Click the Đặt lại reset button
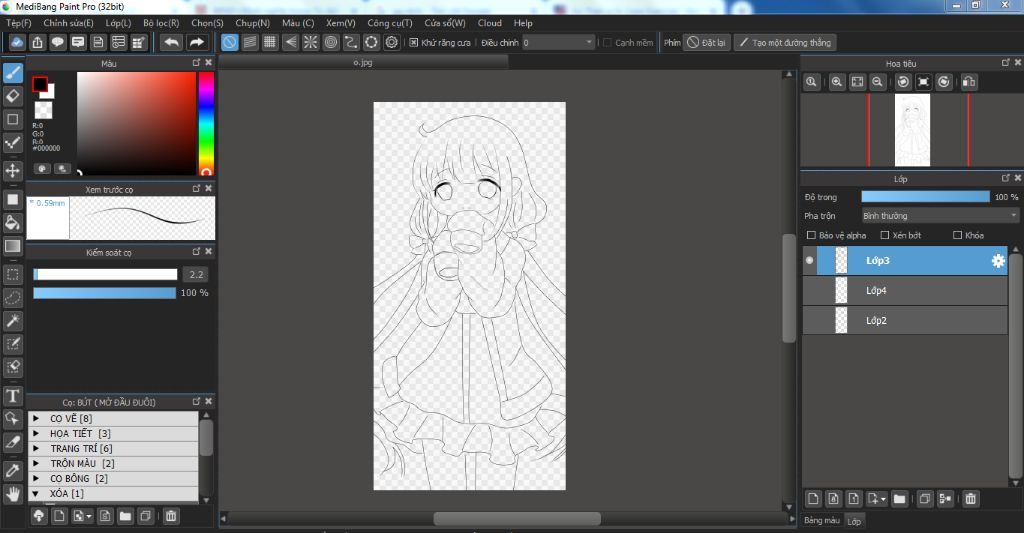 tap(707, 42)
